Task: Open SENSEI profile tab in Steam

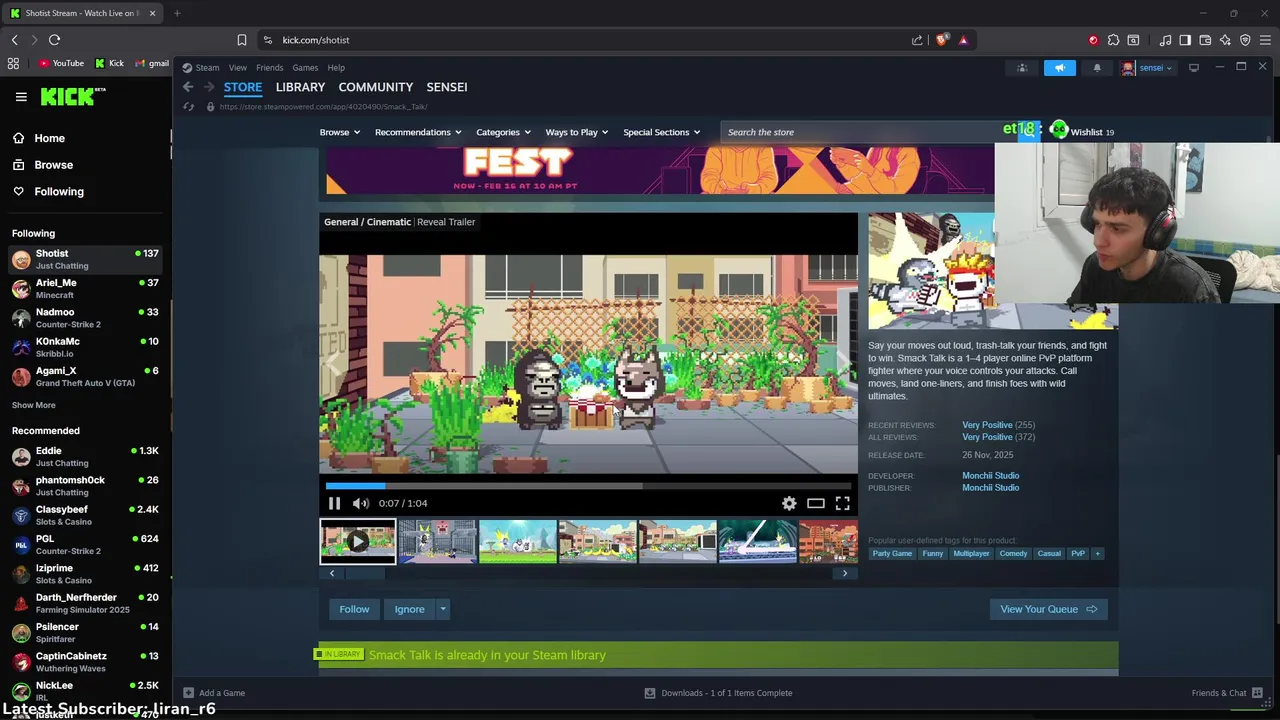Action: point(447,87)
